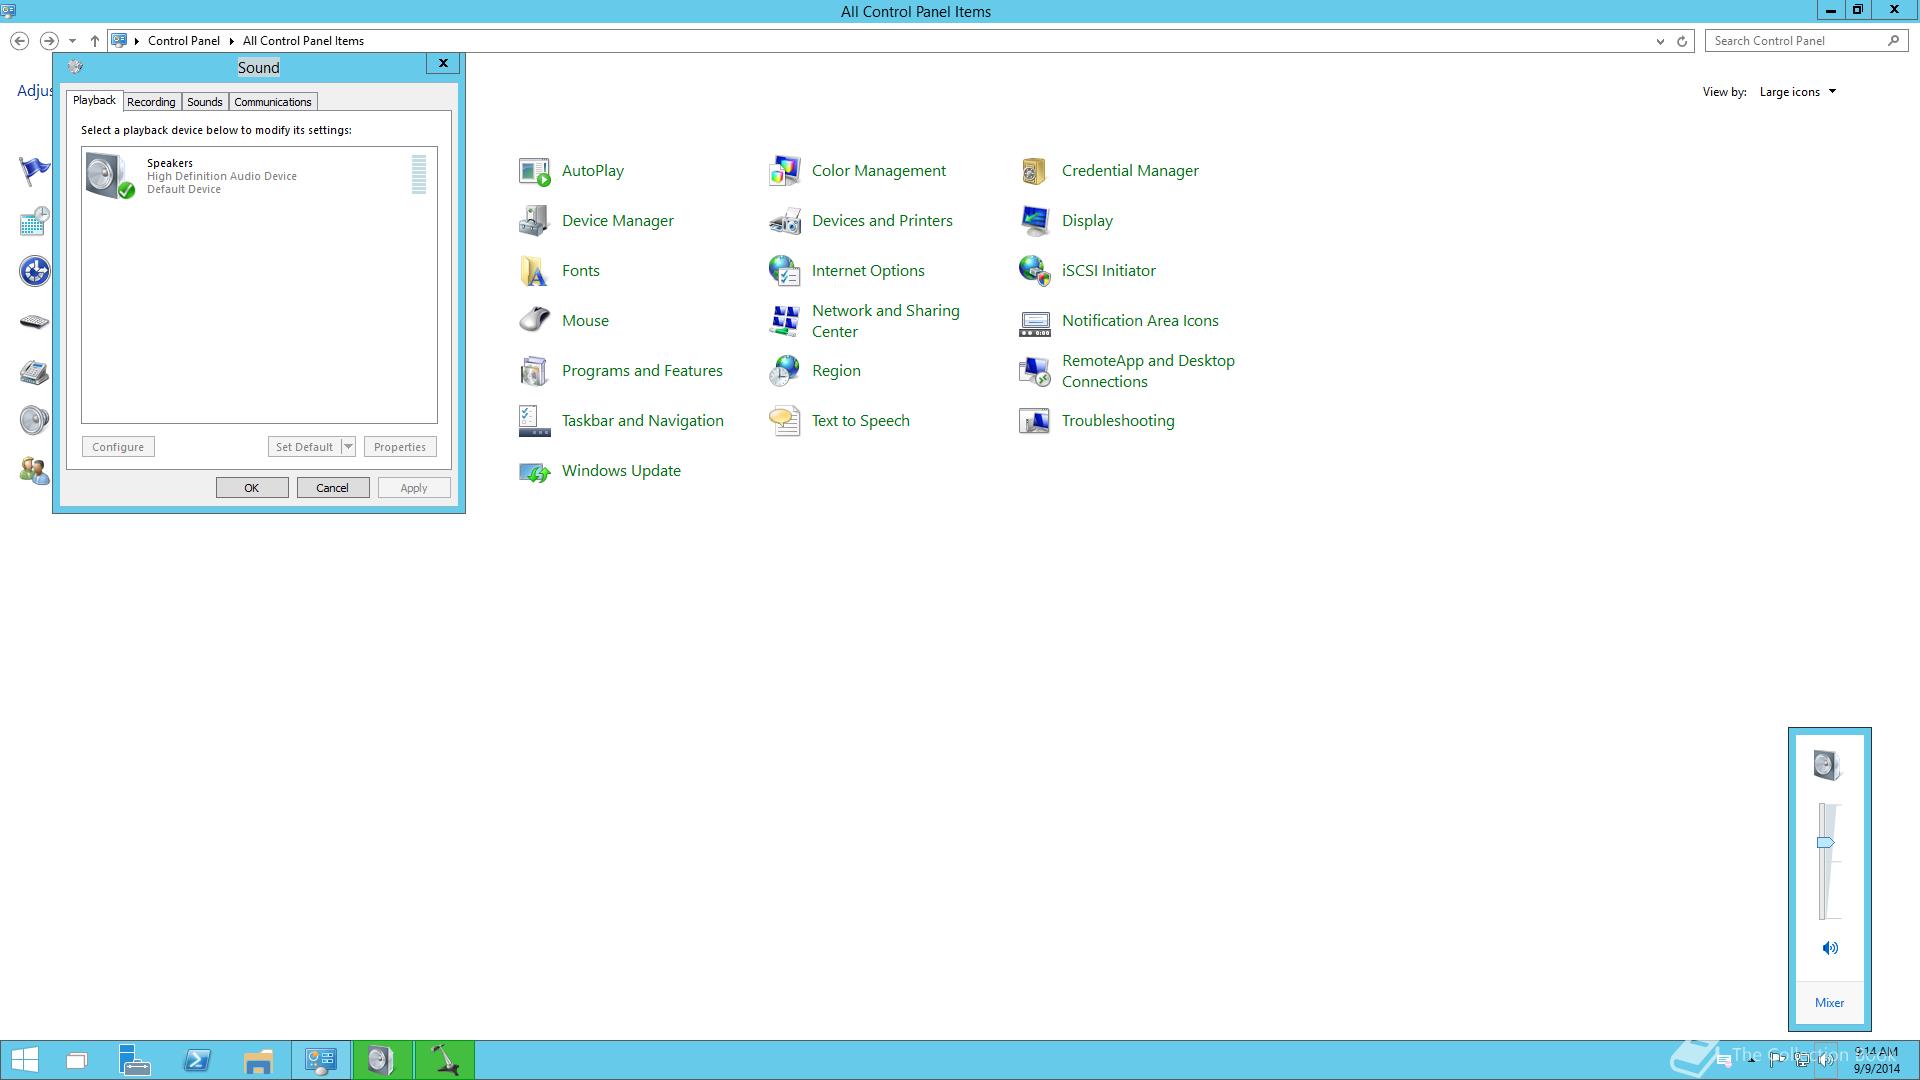
Task: Open the Devices and Printers icon
Action: (785, 221)
